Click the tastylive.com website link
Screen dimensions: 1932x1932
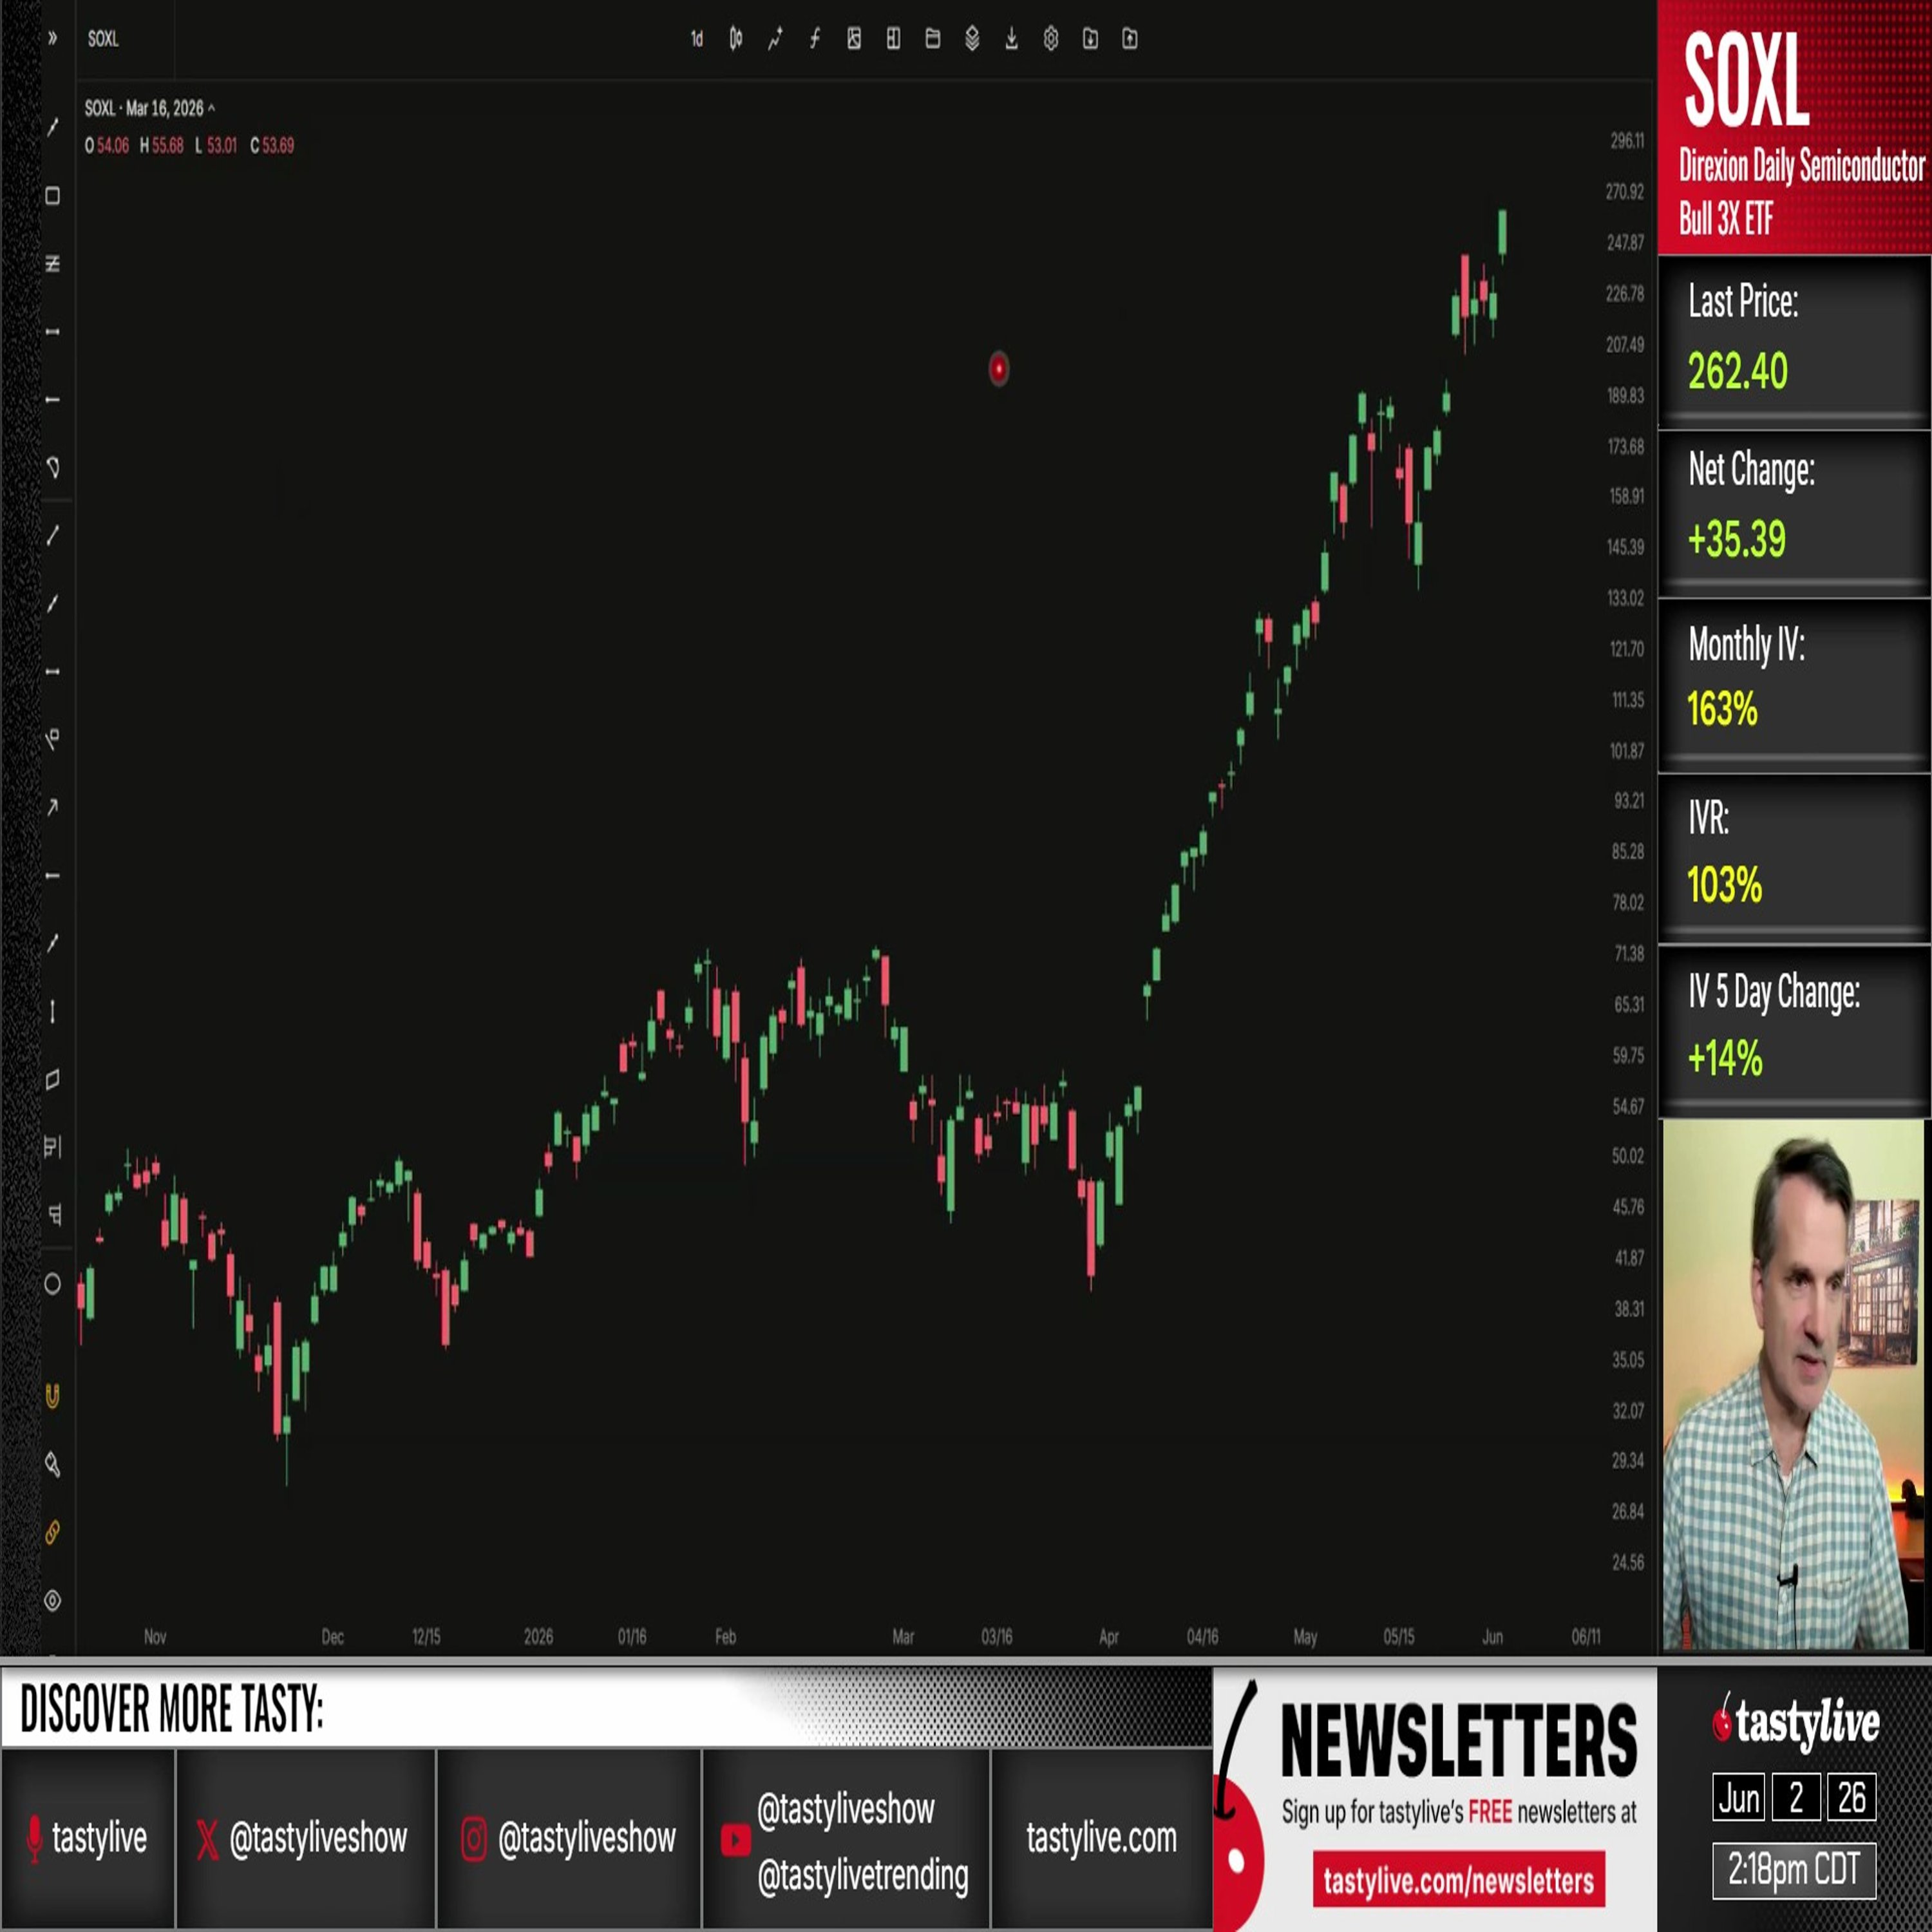1101,1838
